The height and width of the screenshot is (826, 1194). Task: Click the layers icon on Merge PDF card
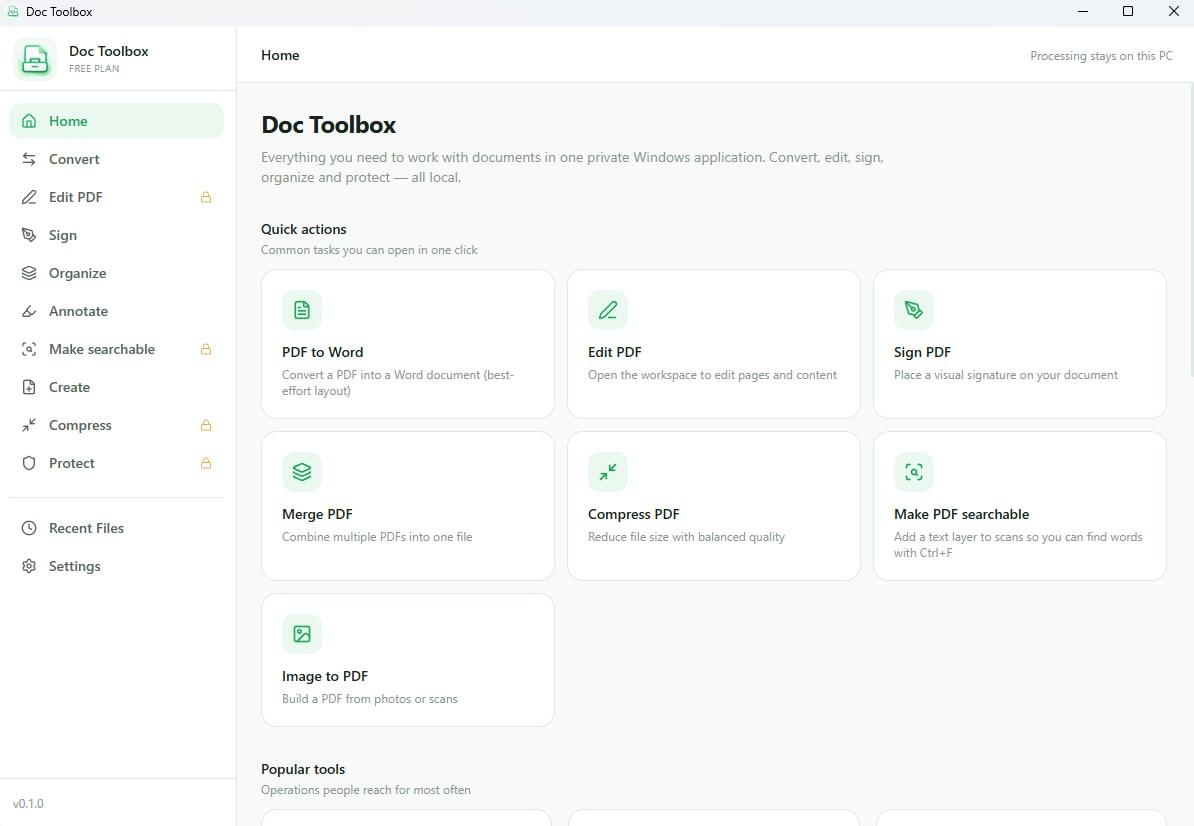302,472
